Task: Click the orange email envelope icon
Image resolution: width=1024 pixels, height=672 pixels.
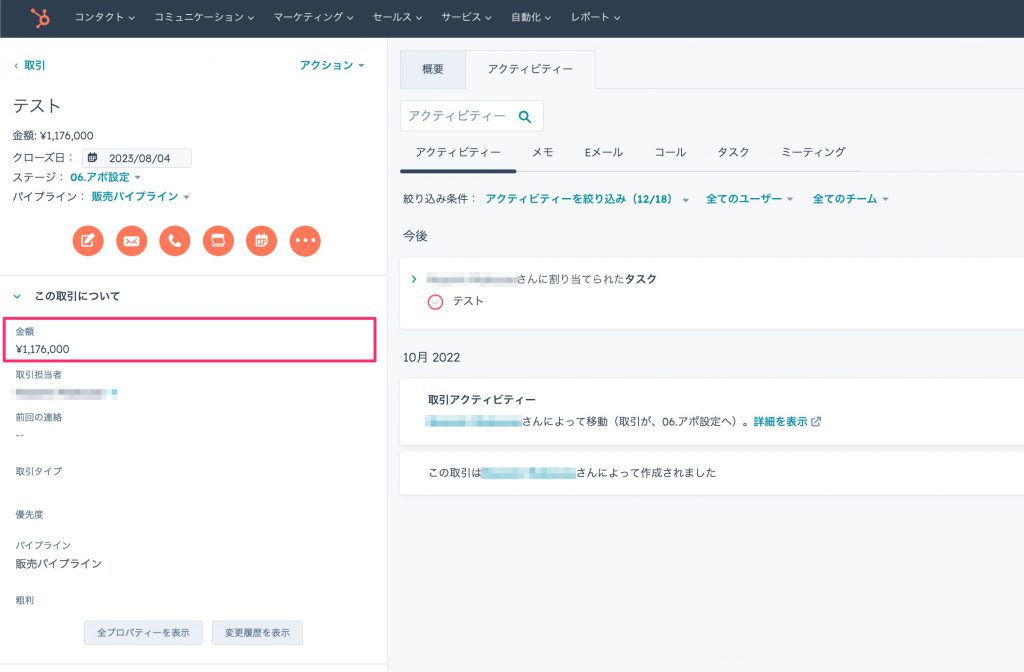Action: pos(131,241)
